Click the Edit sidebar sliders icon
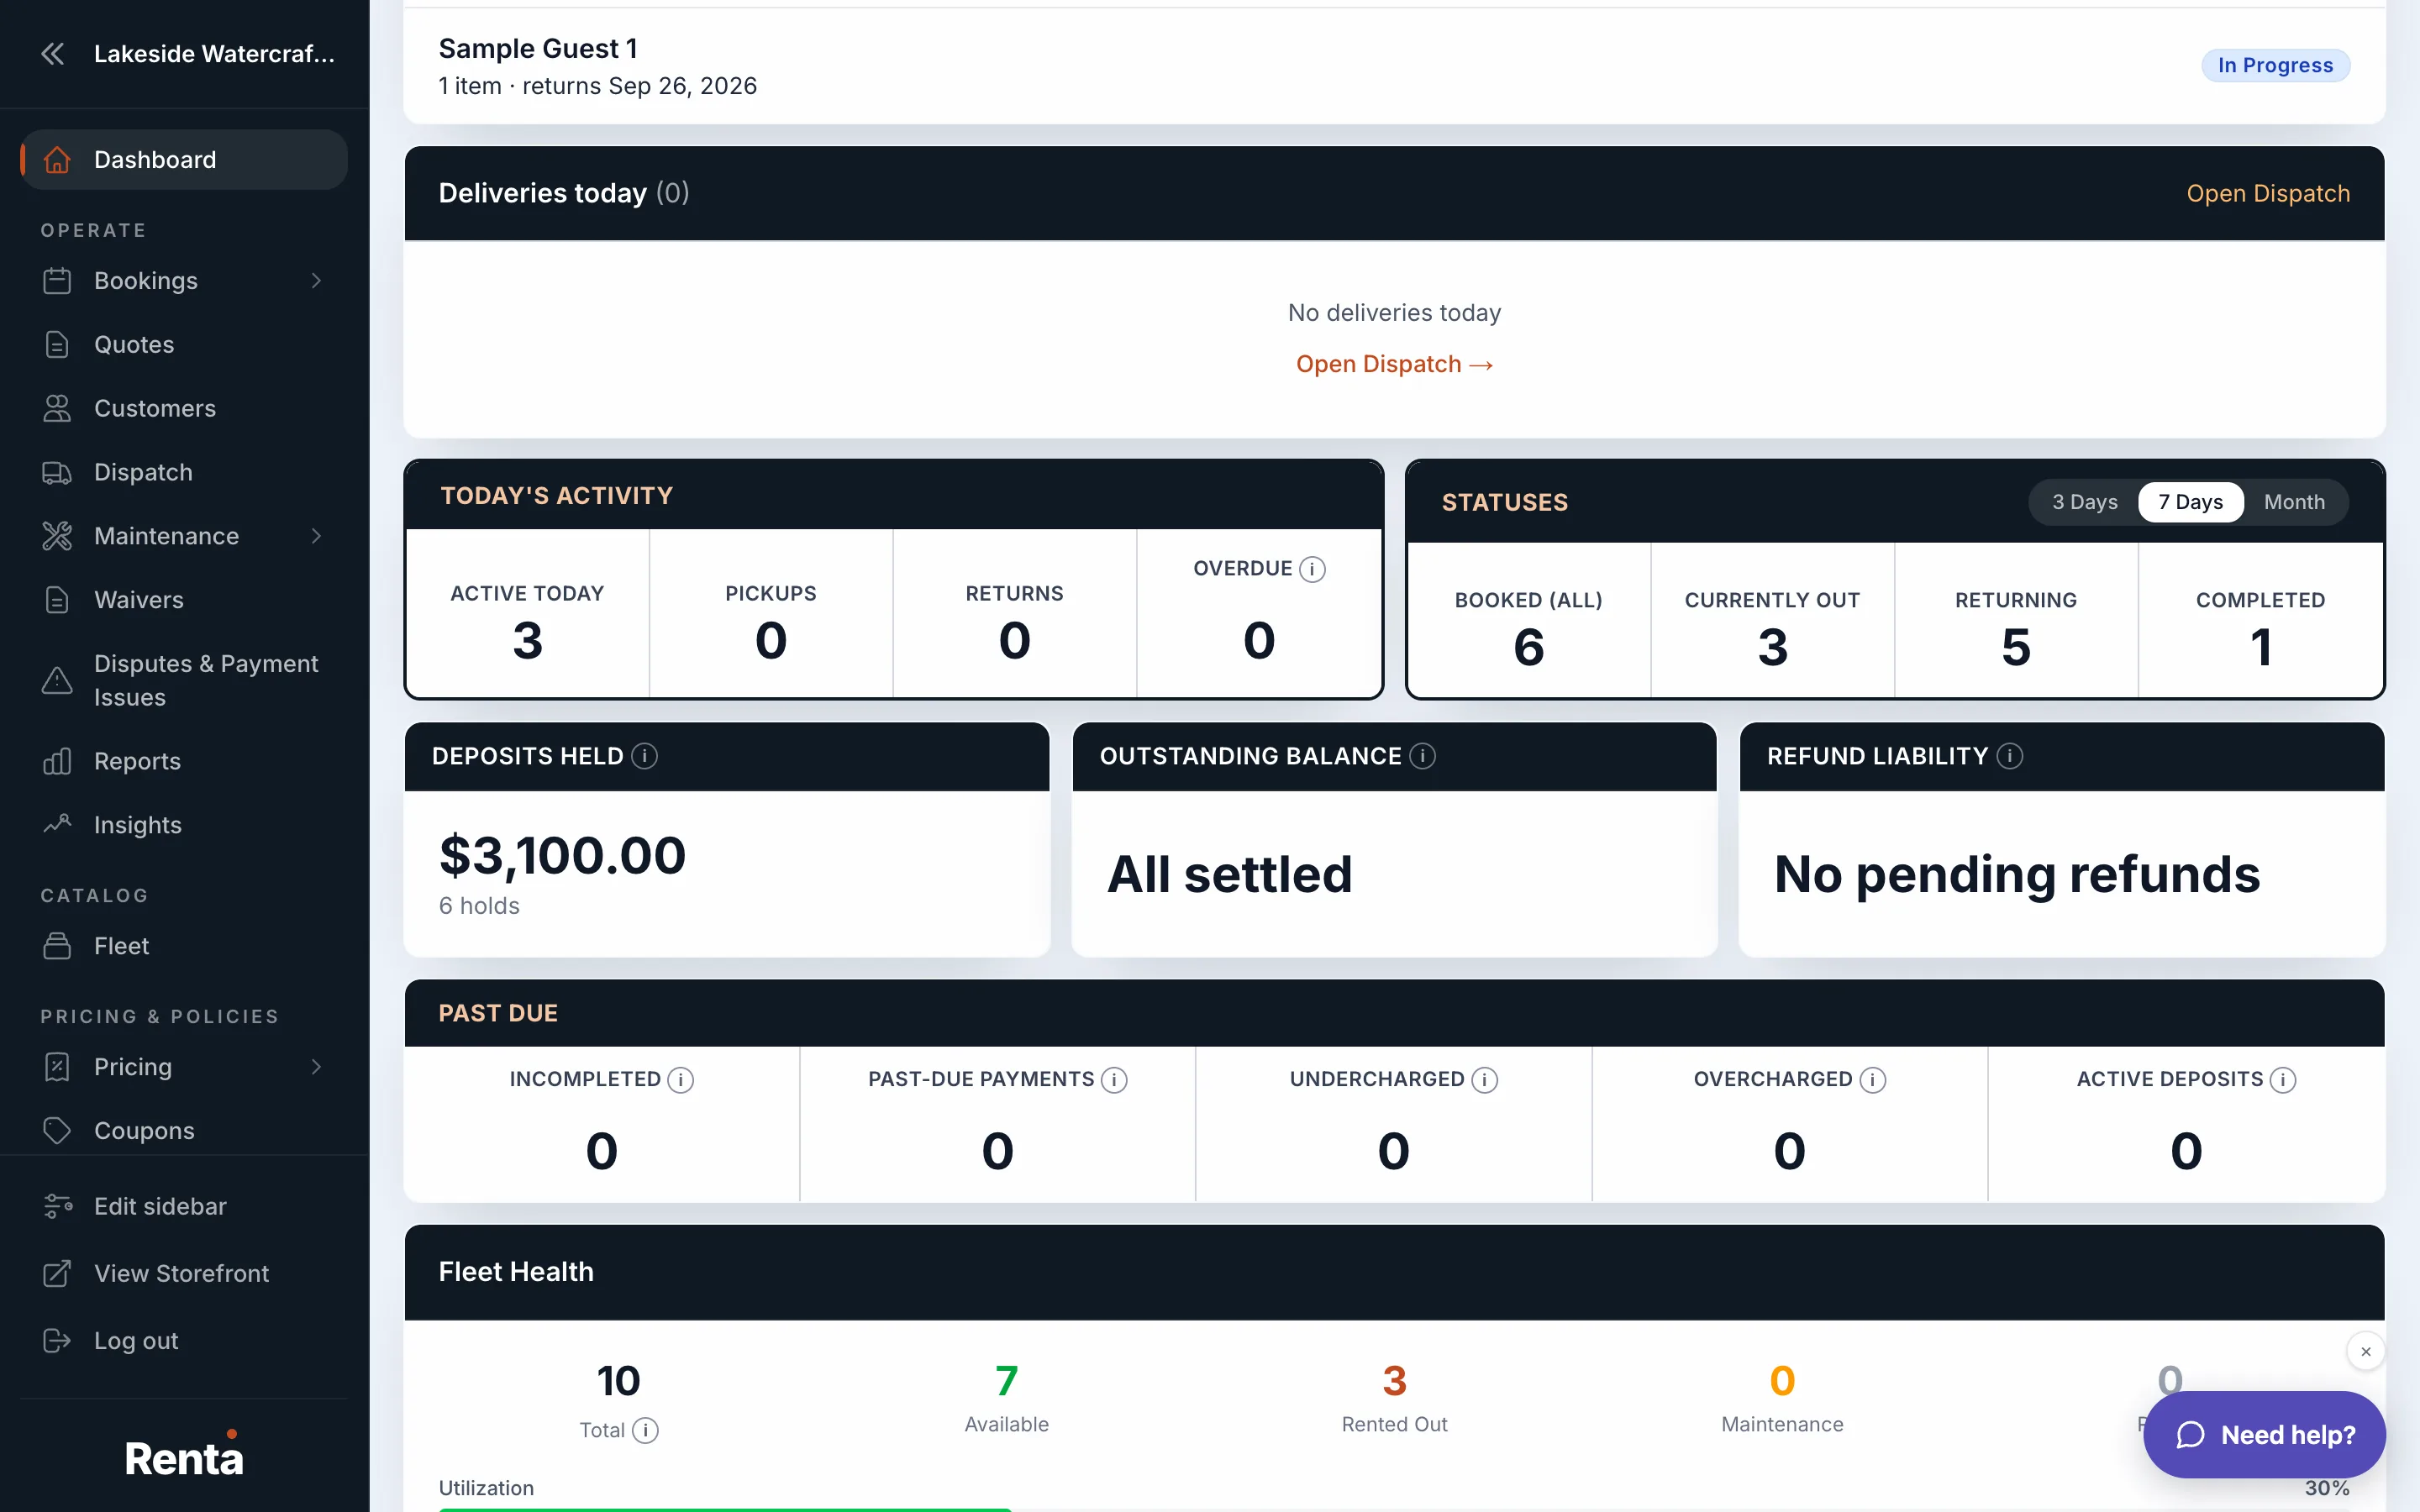 tap(57, 1206)
